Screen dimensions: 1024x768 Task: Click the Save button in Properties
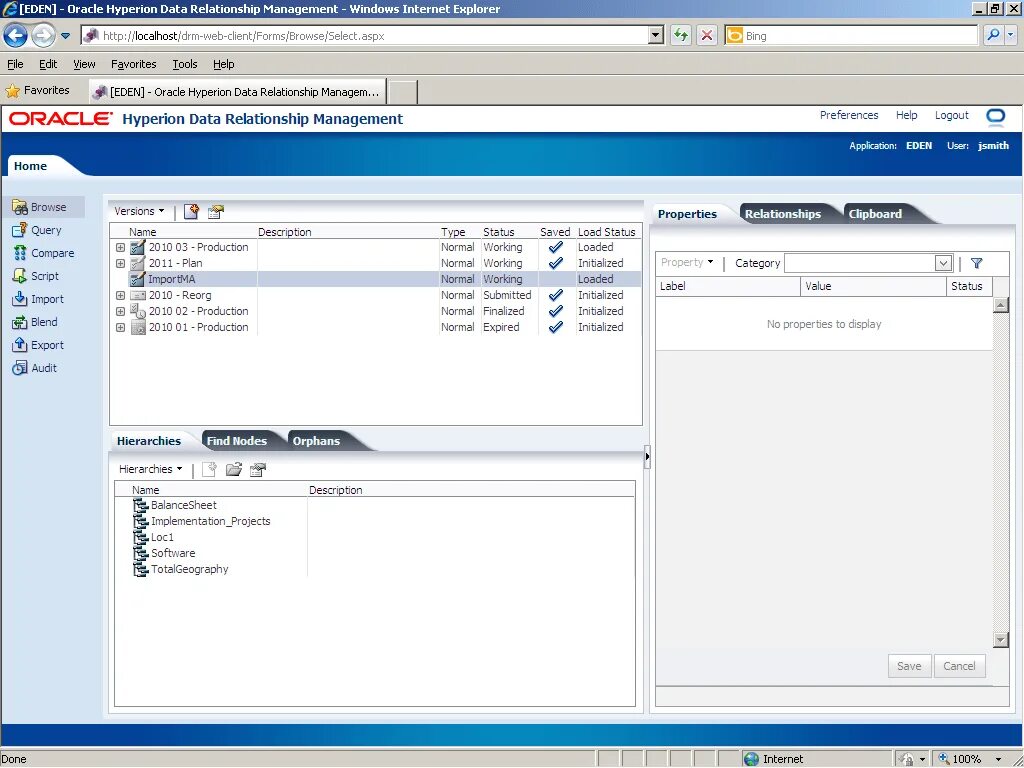click(x=909, y=666)
